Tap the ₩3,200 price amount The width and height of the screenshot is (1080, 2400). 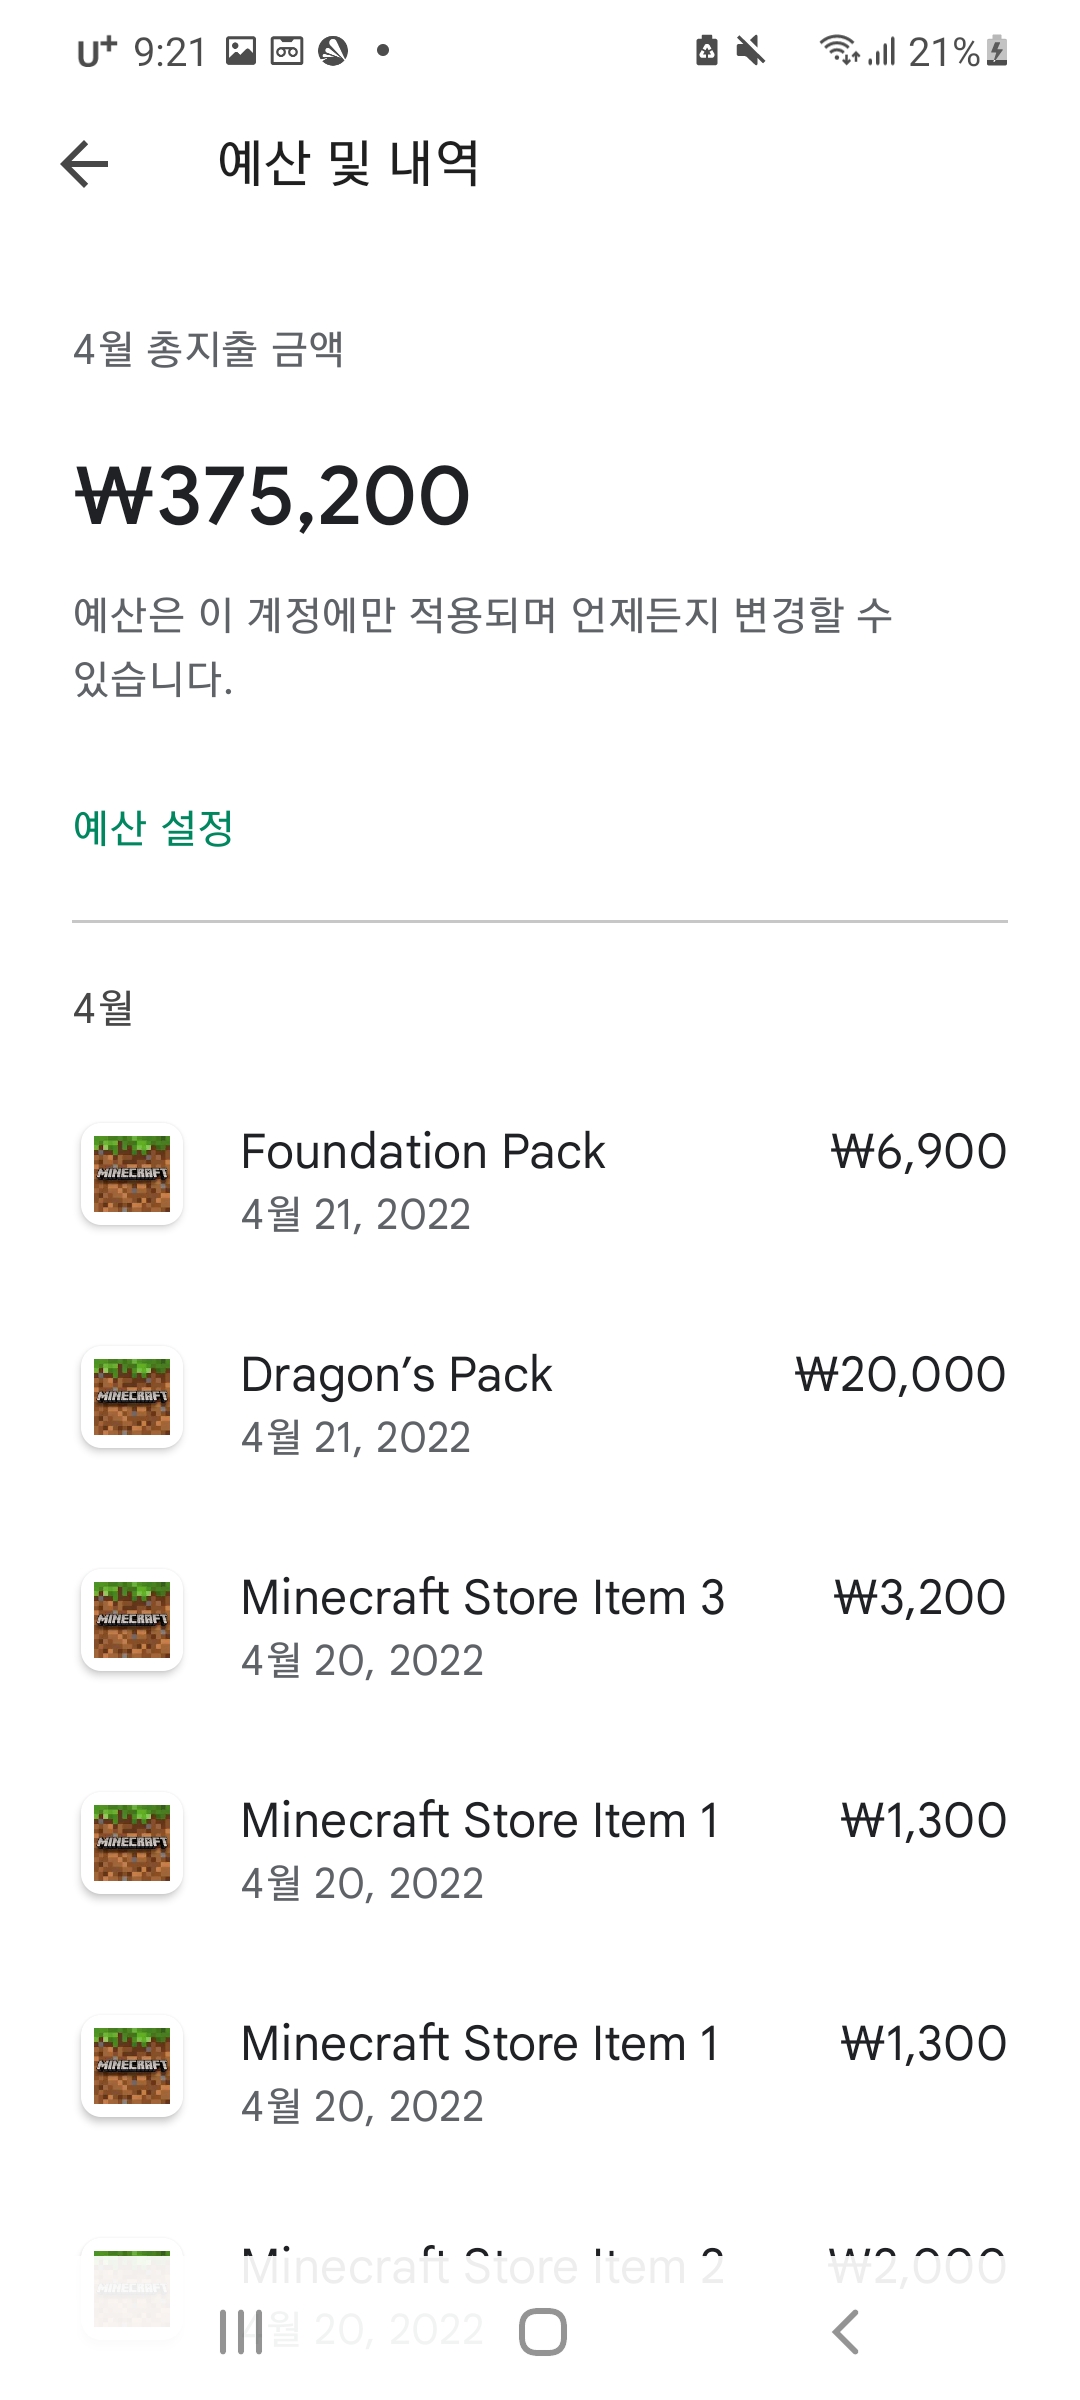pyautogui.click(x=919, y=1598)
